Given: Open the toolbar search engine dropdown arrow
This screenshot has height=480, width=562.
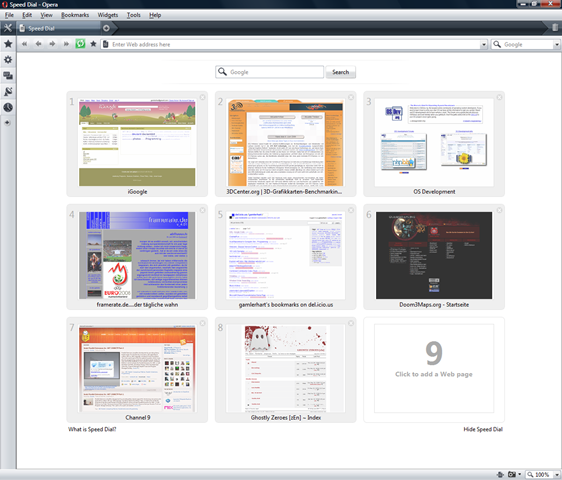Looking at the screenshot, I should [557, 44].
